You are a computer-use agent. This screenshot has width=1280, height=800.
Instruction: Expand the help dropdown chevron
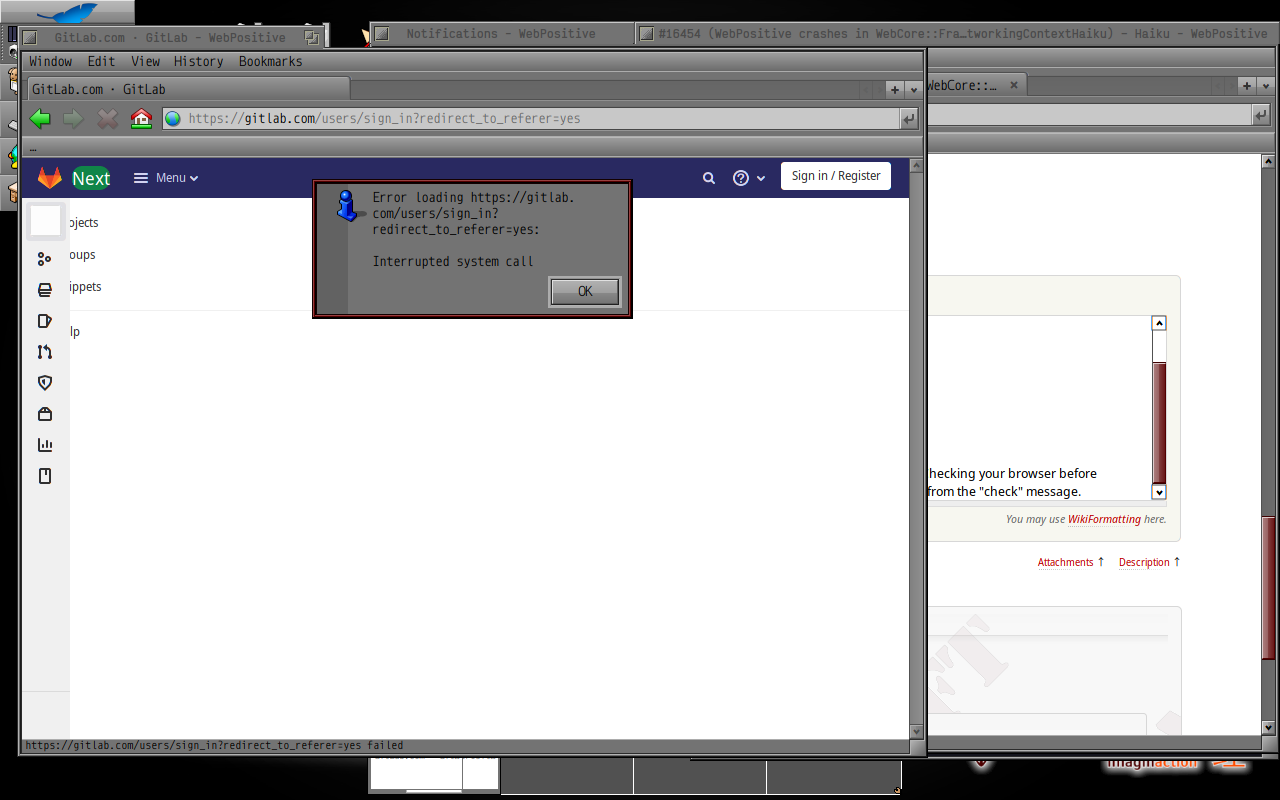point(761,178)
